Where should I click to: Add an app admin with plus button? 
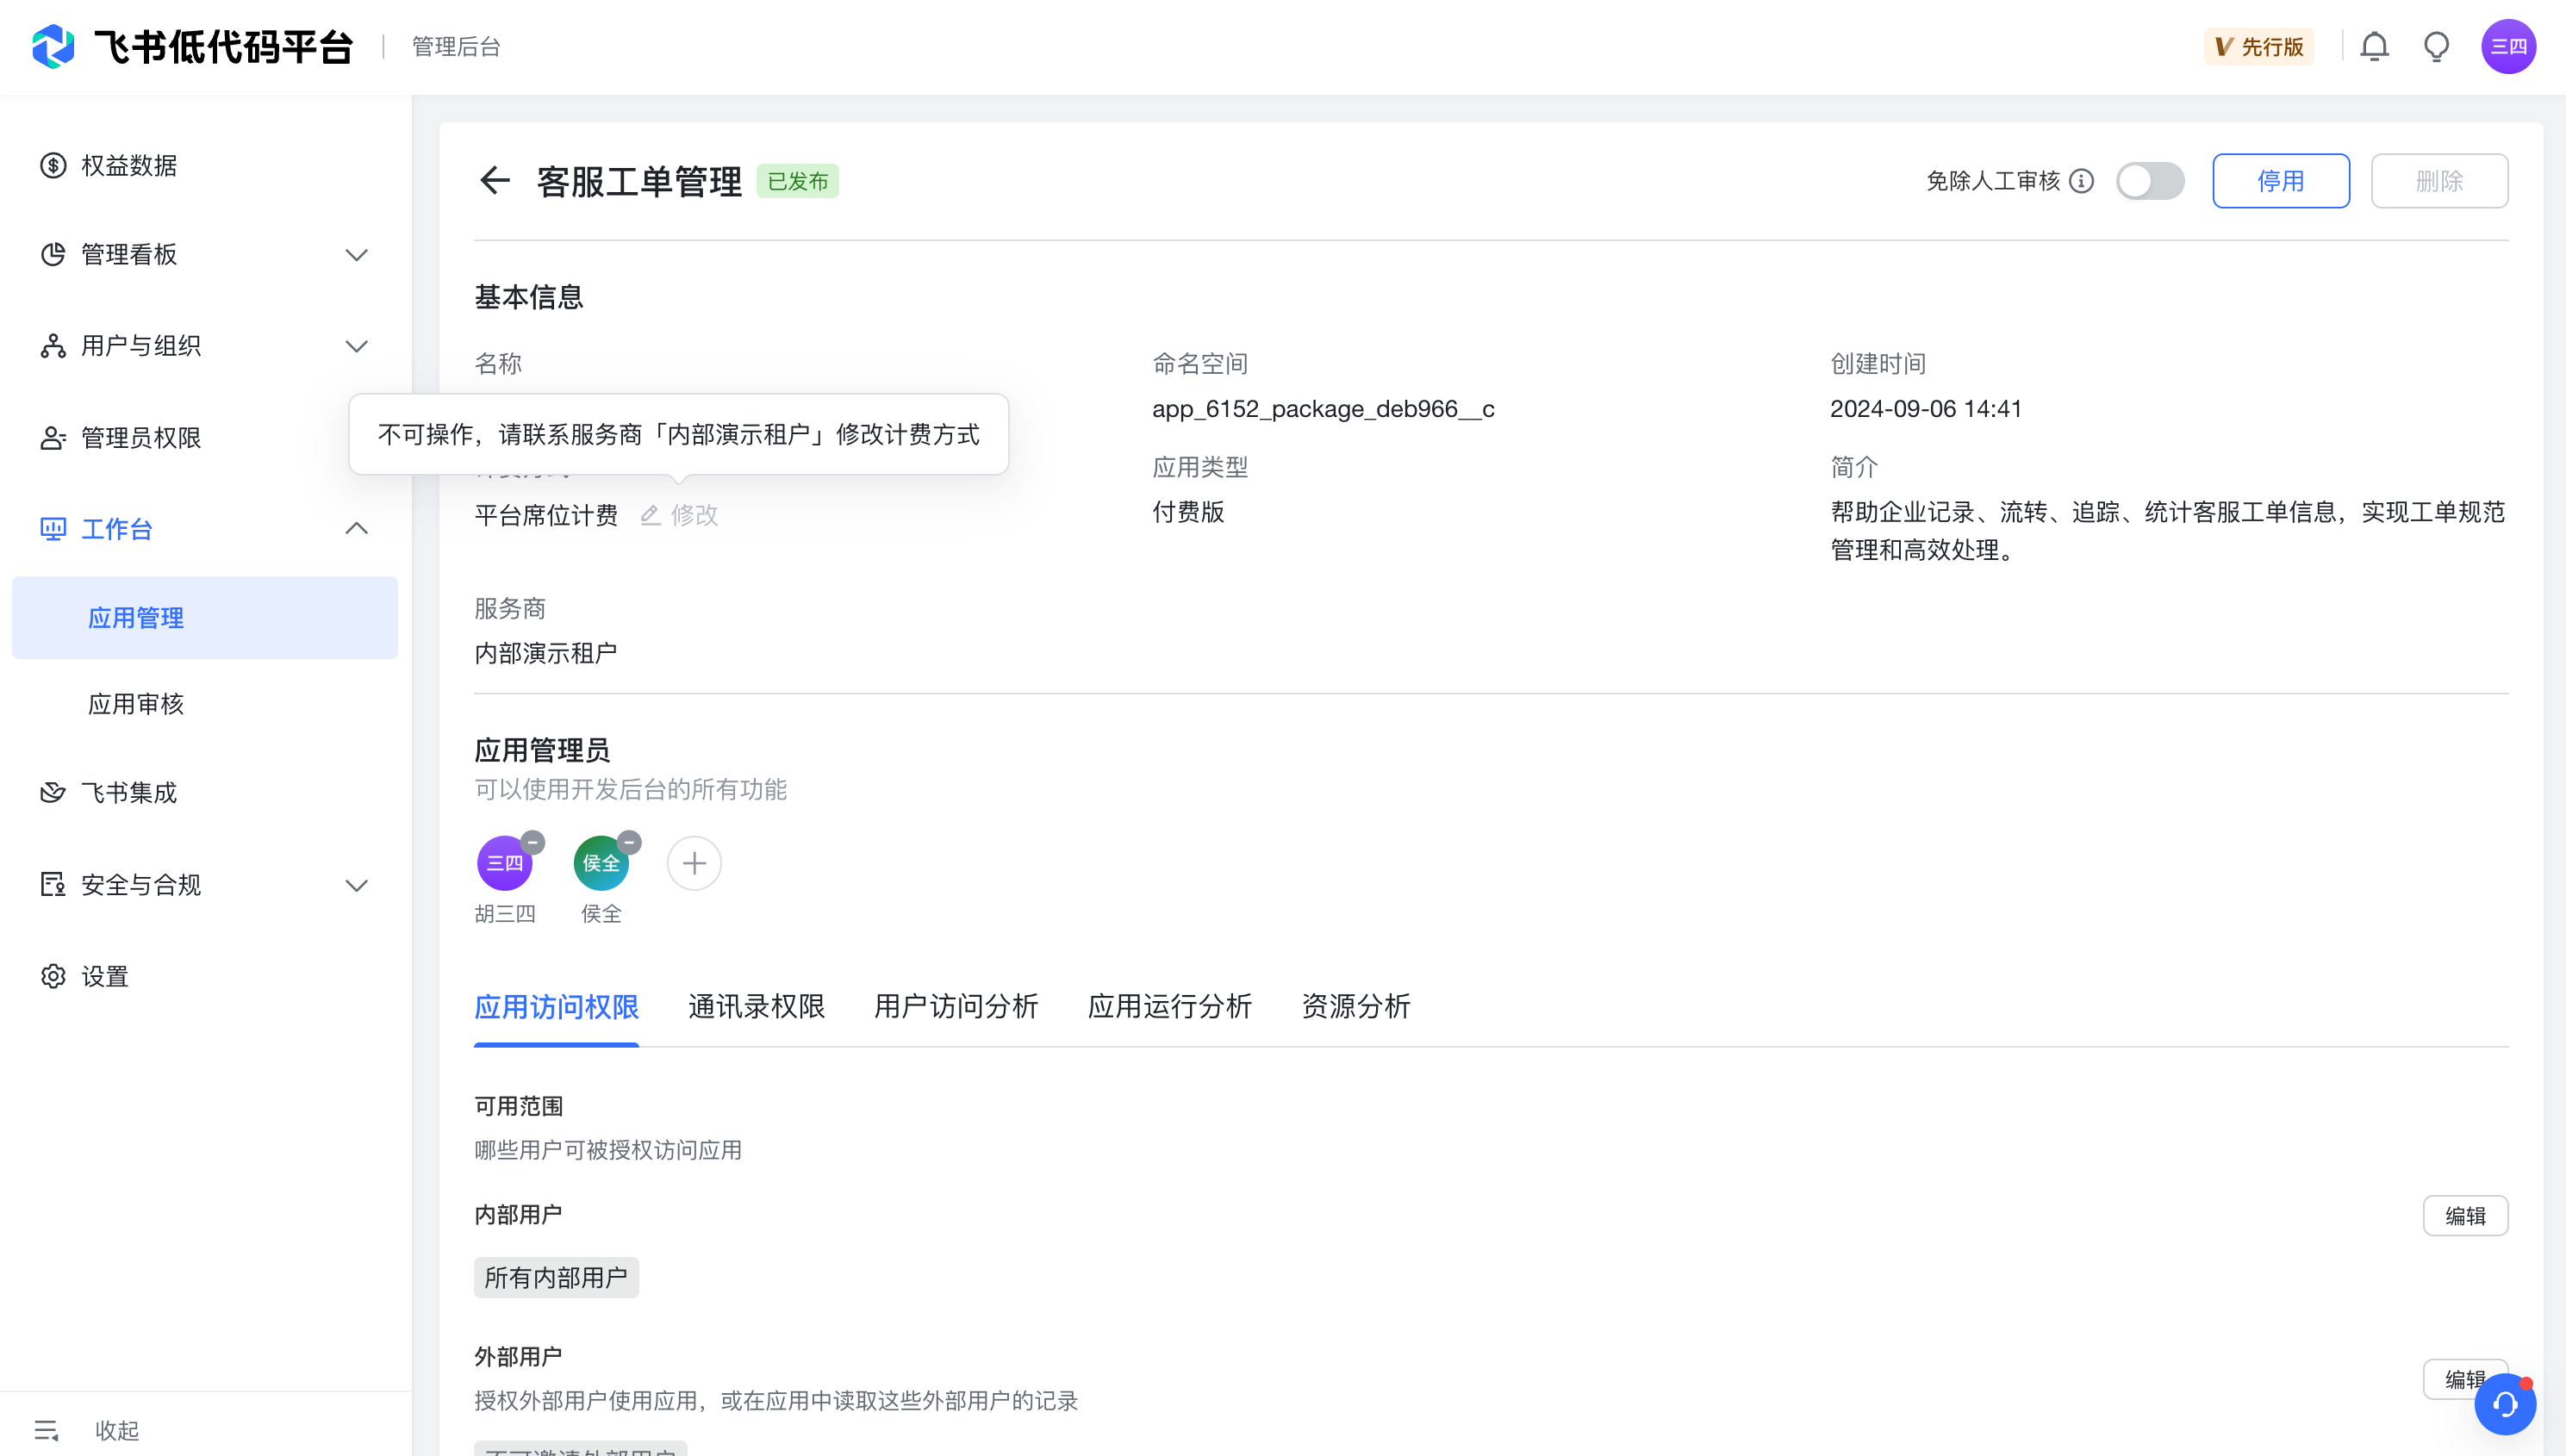[x=694, y=863]
